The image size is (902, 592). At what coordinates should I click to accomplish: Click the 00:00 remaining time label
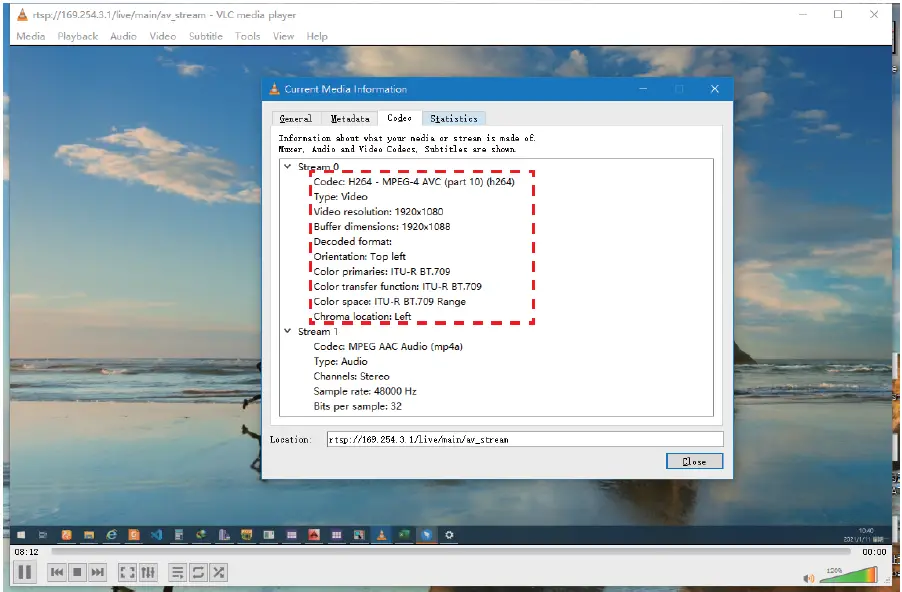[874, 552]
